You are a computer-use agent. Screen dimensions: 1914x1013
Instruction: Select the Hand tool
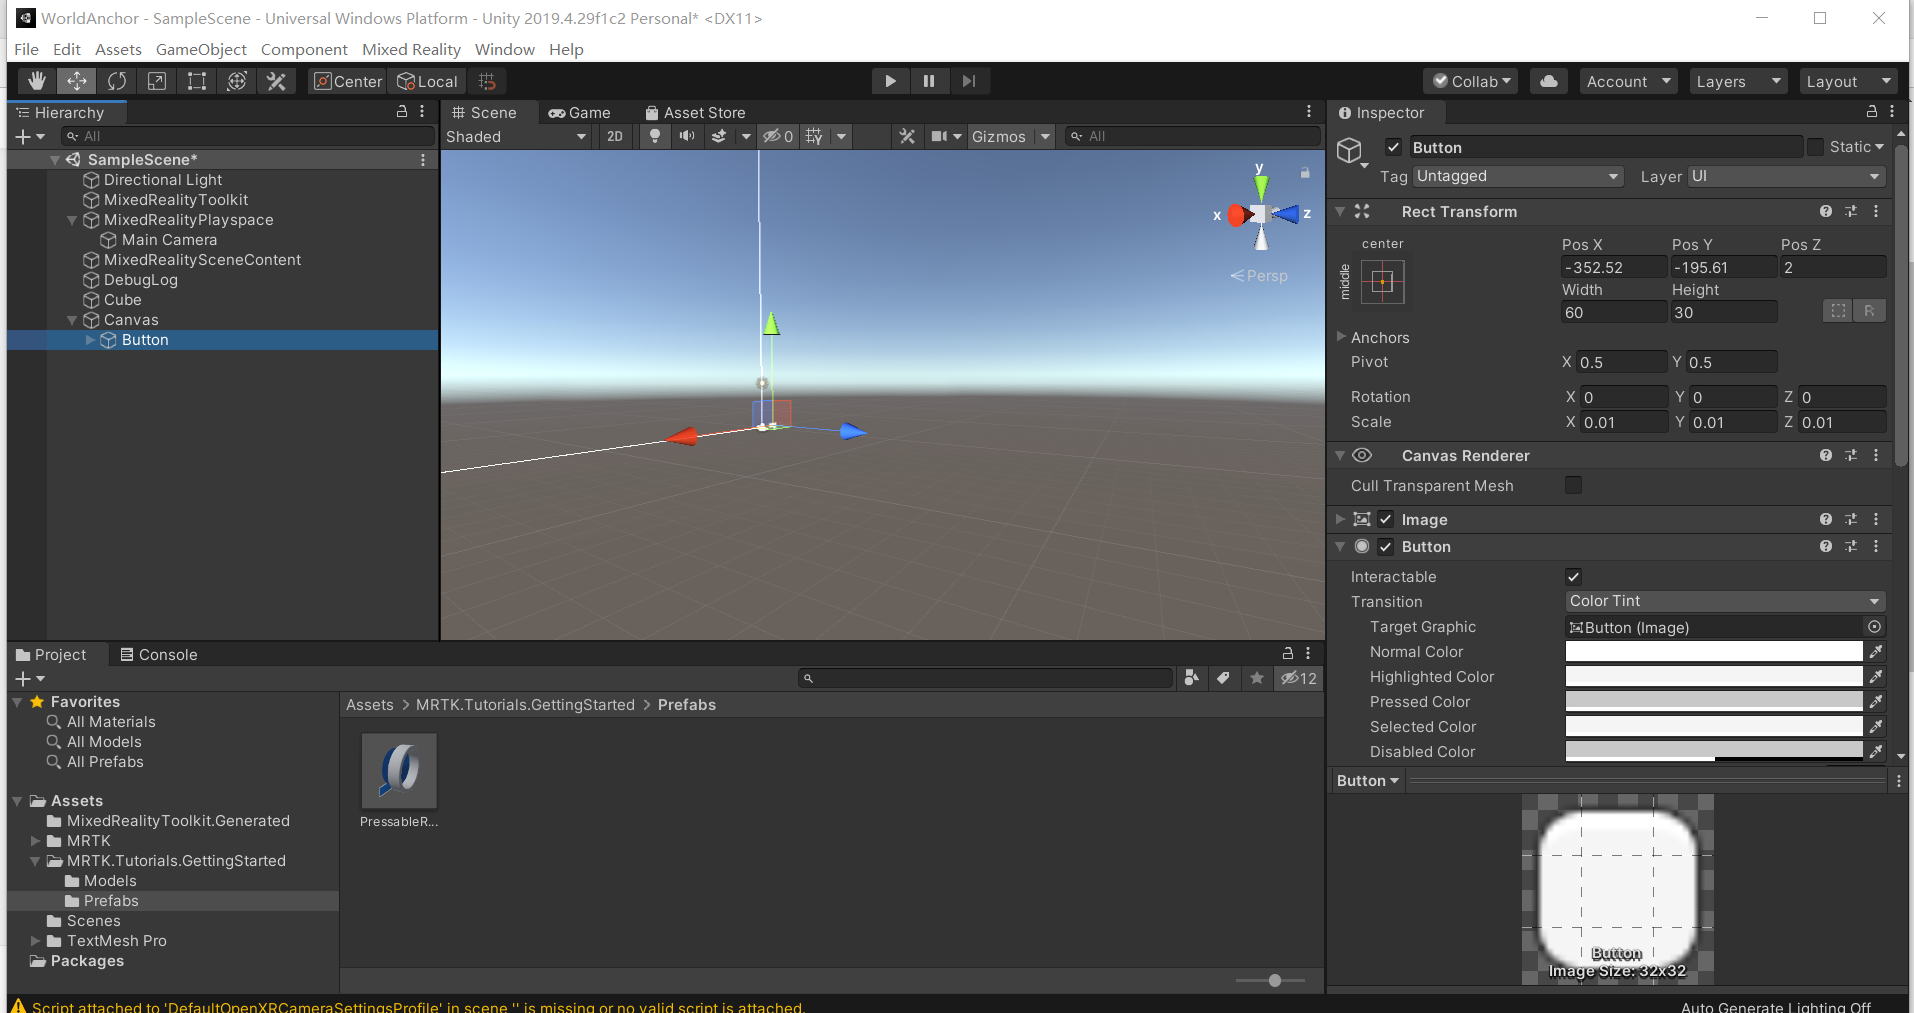click(x=36, y=81)
